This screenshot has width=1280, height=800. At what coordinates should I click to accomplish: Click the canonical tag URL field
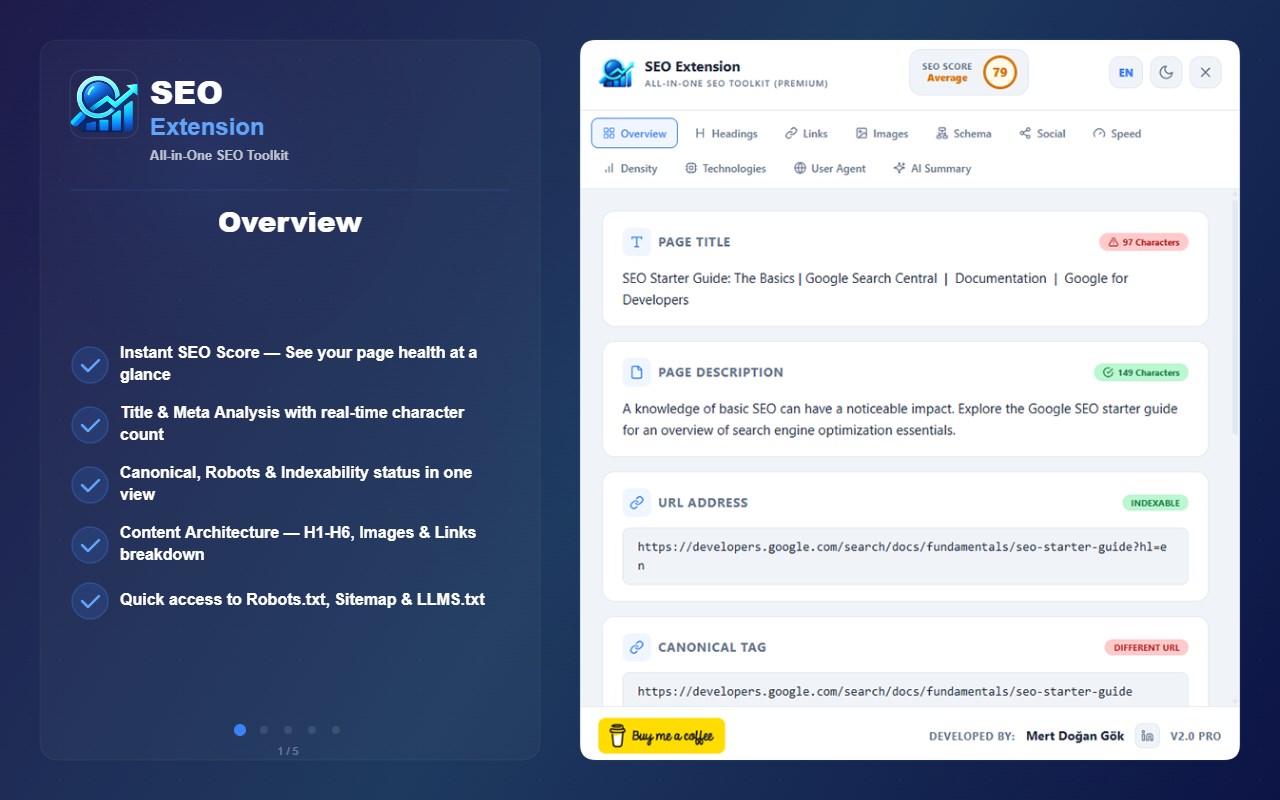tap(905, 690)
